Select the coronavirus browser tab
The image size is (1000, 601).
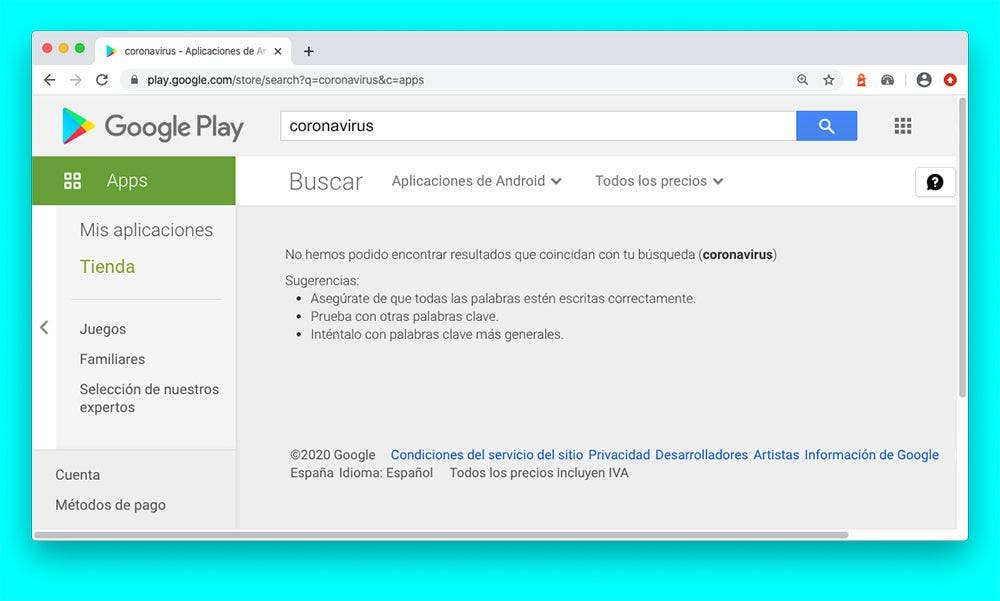coord(193,51)
